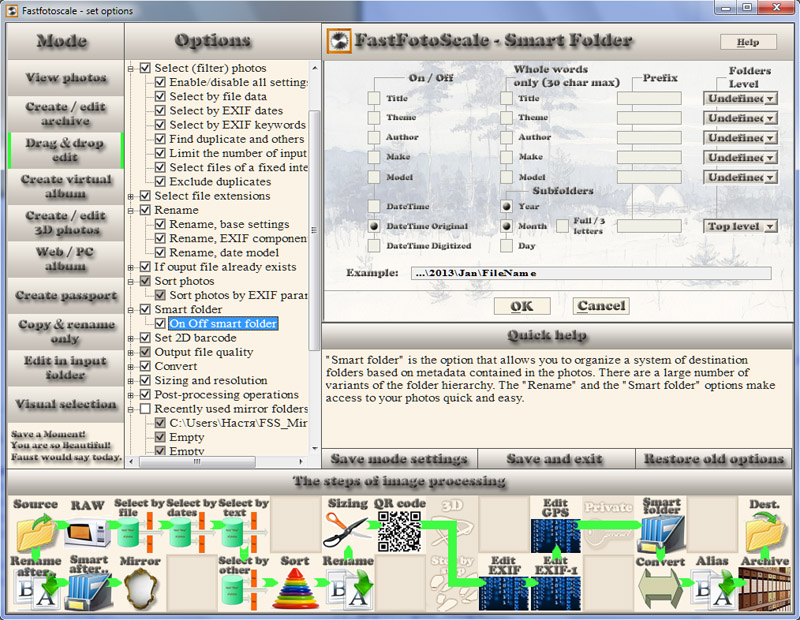Viewport: 800px width, 620px height.
Task: Open the Folders Level dropdown for Model
Action: [740, 178]
